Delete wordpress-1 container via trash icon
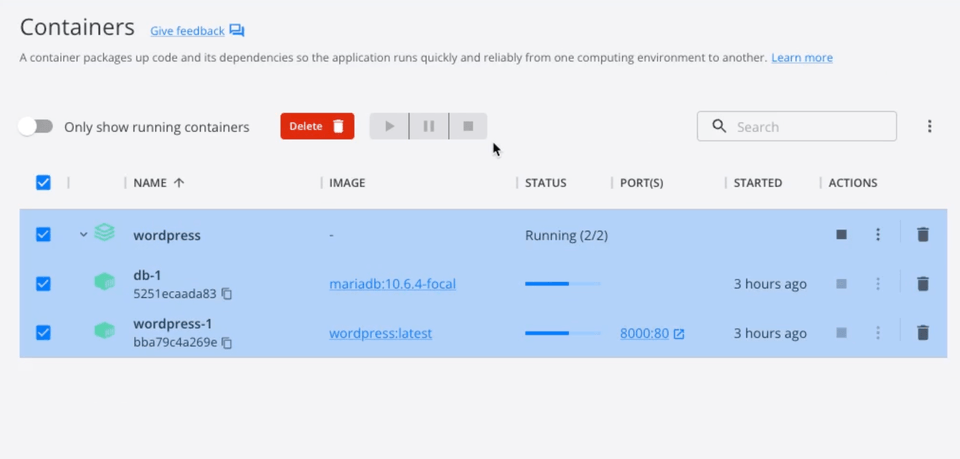 click(x=923, y=333)
